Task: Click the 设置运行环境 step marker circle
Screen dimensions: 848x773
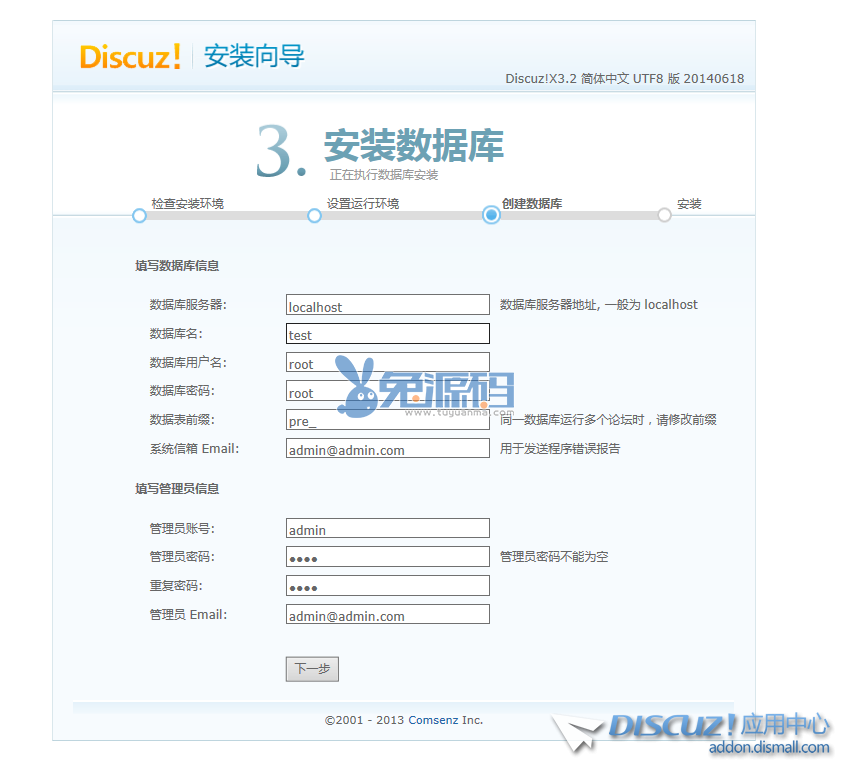Action: pyautogui.click(x=314, y=216)
